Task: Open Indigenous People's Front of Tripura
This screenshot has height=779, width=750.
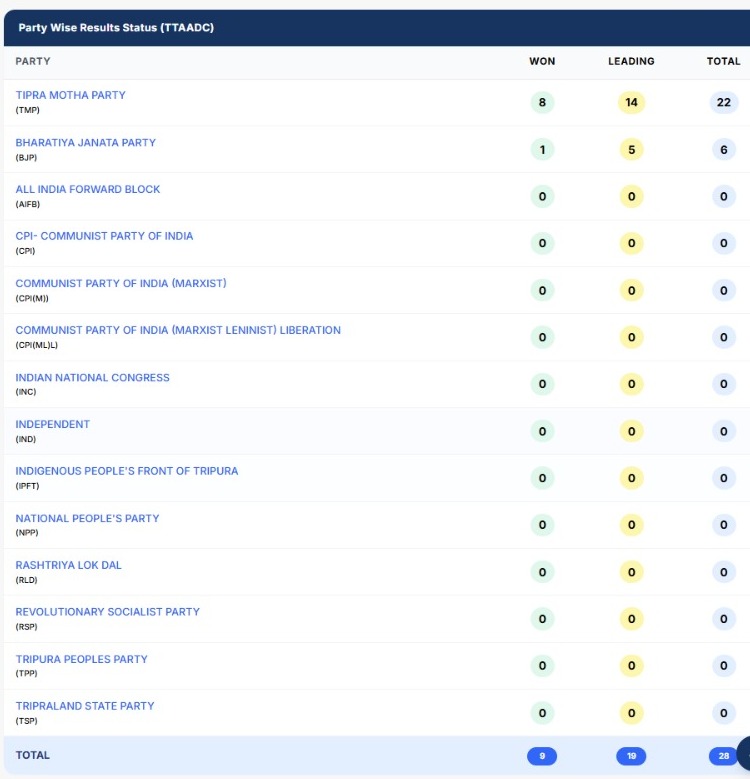Action: [x=126, y=471]
